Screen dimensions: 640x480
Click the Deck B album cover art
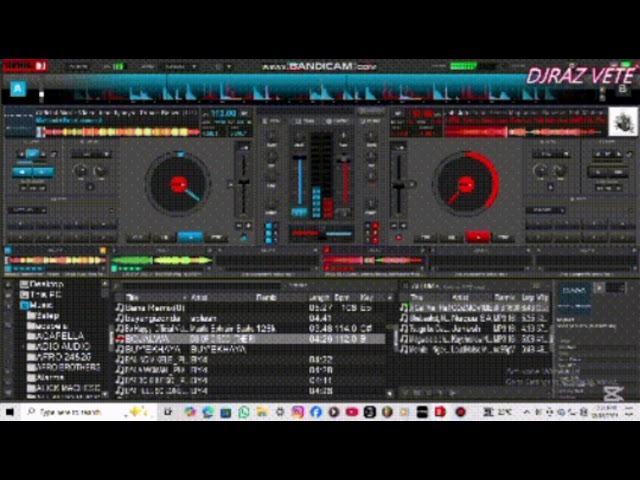click(622, 122)
